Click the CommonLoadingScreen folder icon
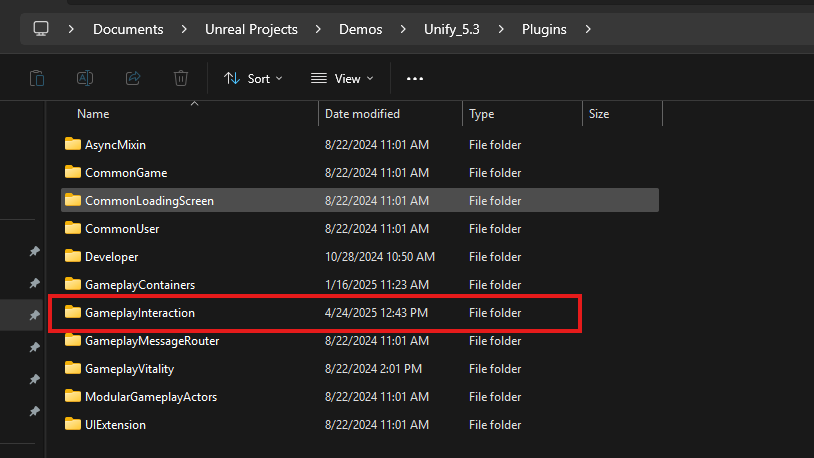The width and height of the screenshot is (814, 458). (x=73, y=200)
